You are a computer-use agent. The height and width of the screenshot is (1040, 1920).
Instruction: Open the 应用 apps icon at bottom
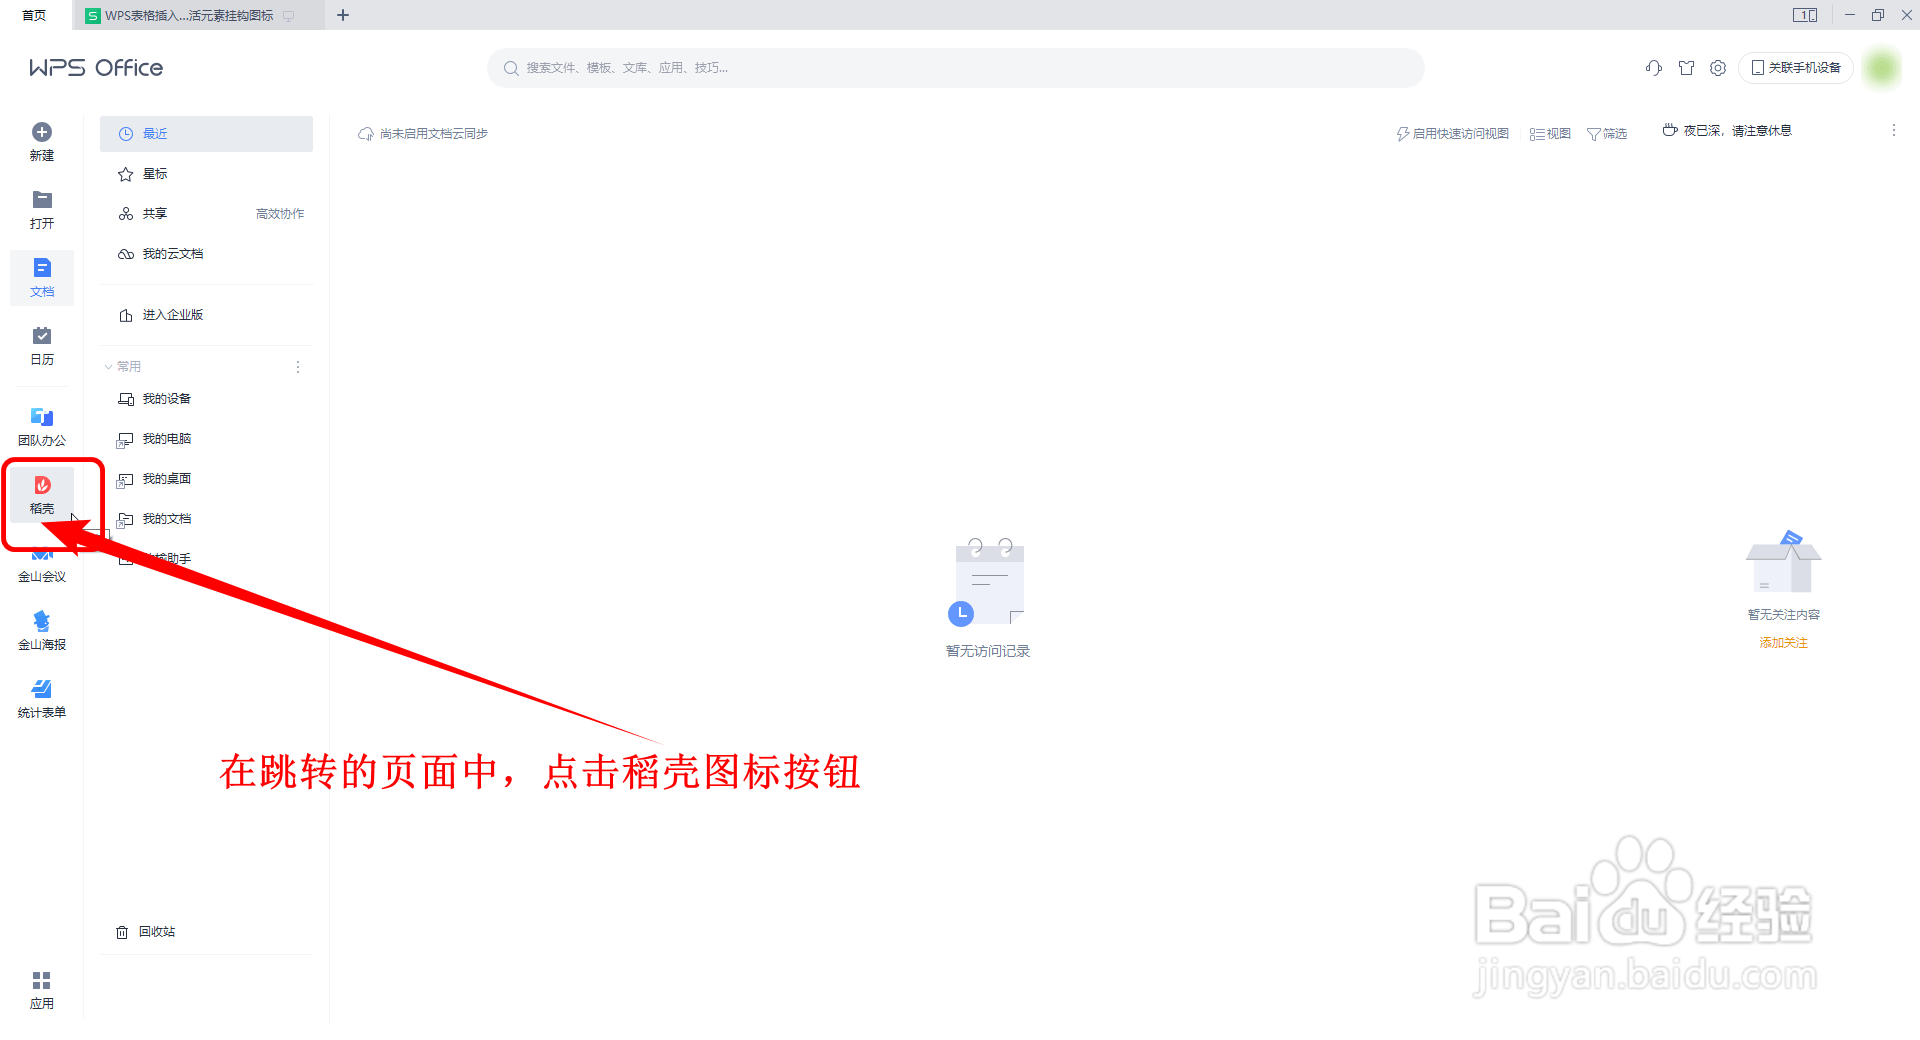[41, 988]
